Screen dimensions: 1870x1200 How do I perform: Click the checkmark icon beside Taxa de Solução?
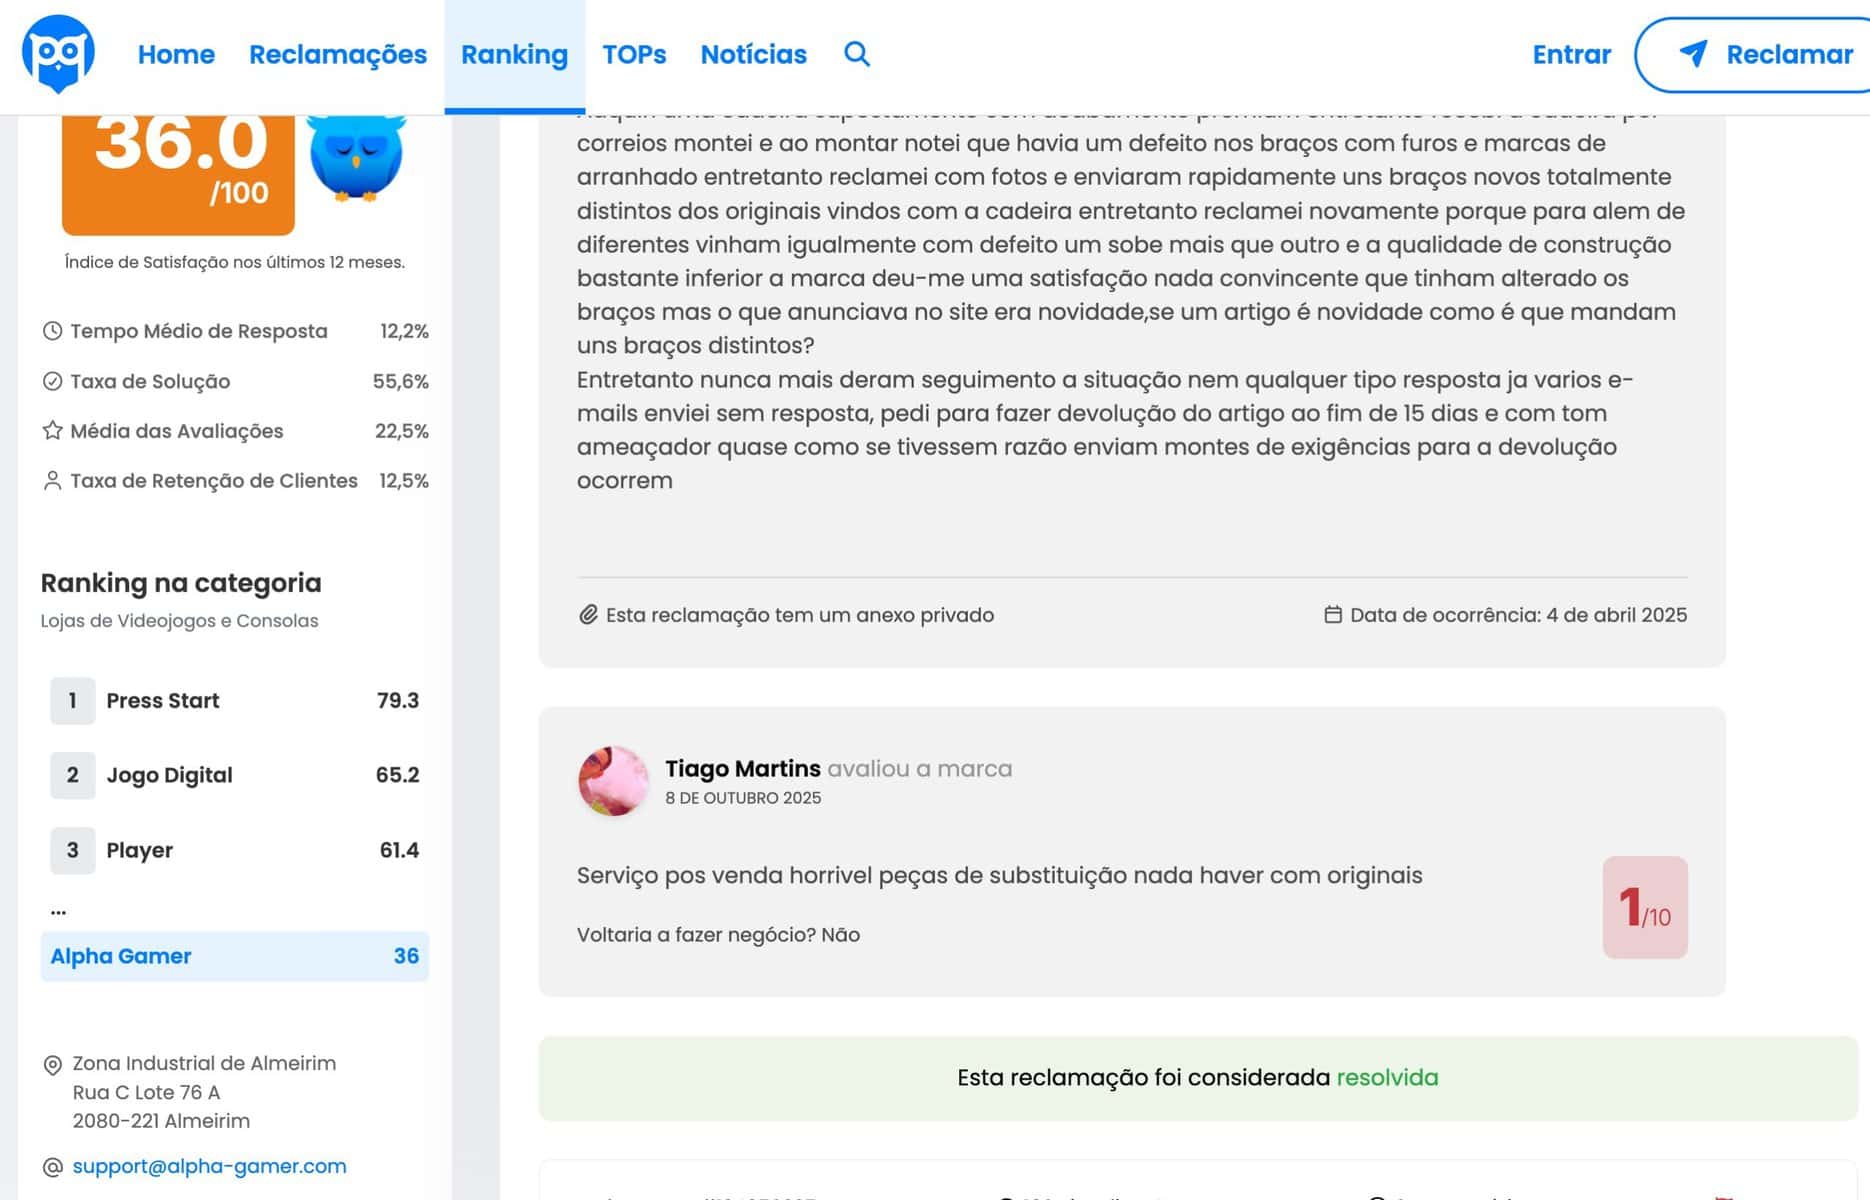pyautogui.click(x=52, y=381)
